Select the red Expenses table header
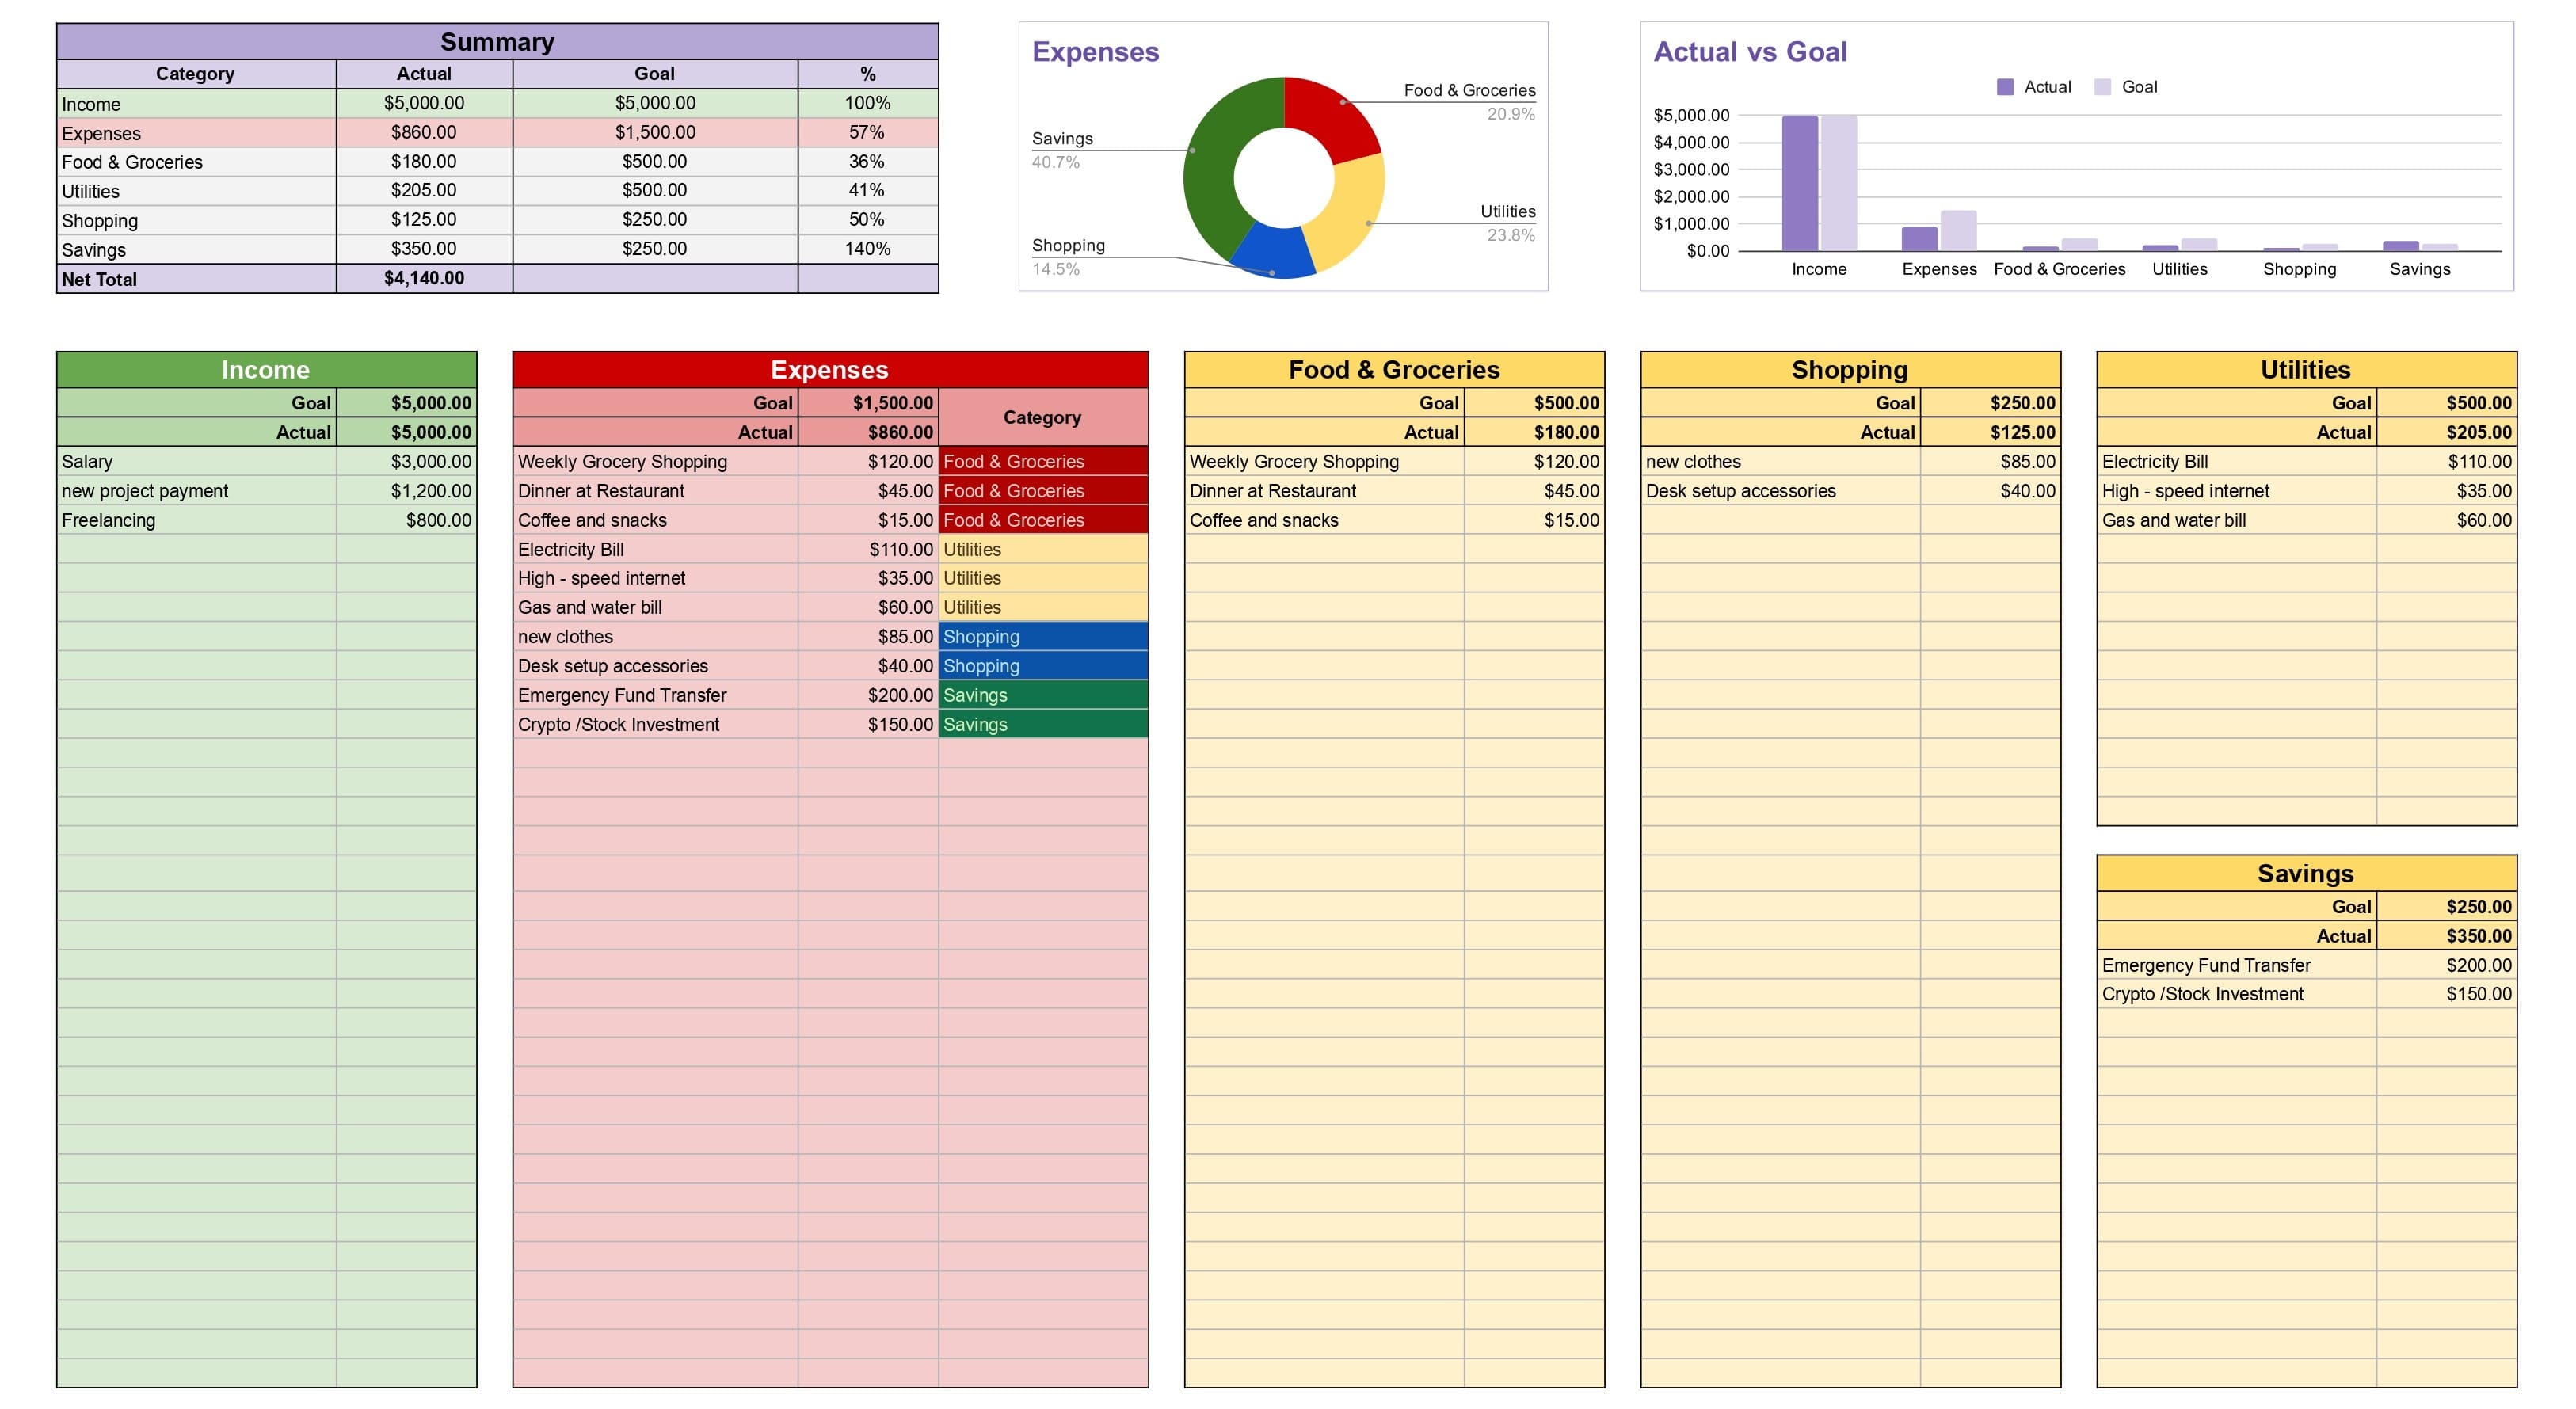 [830, 370]
